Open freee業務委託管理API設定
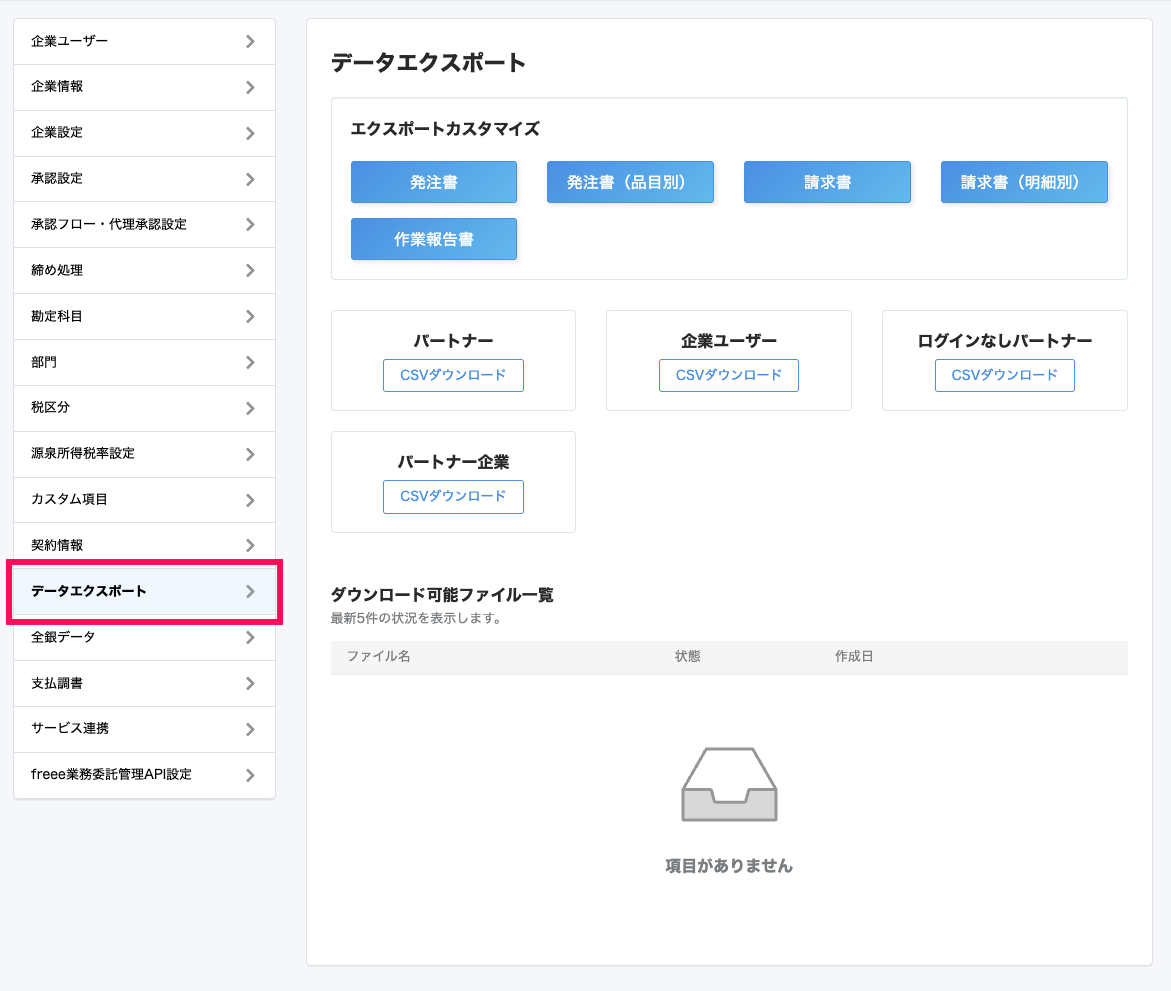The image size is (1171, 991). tap(144, 775)
